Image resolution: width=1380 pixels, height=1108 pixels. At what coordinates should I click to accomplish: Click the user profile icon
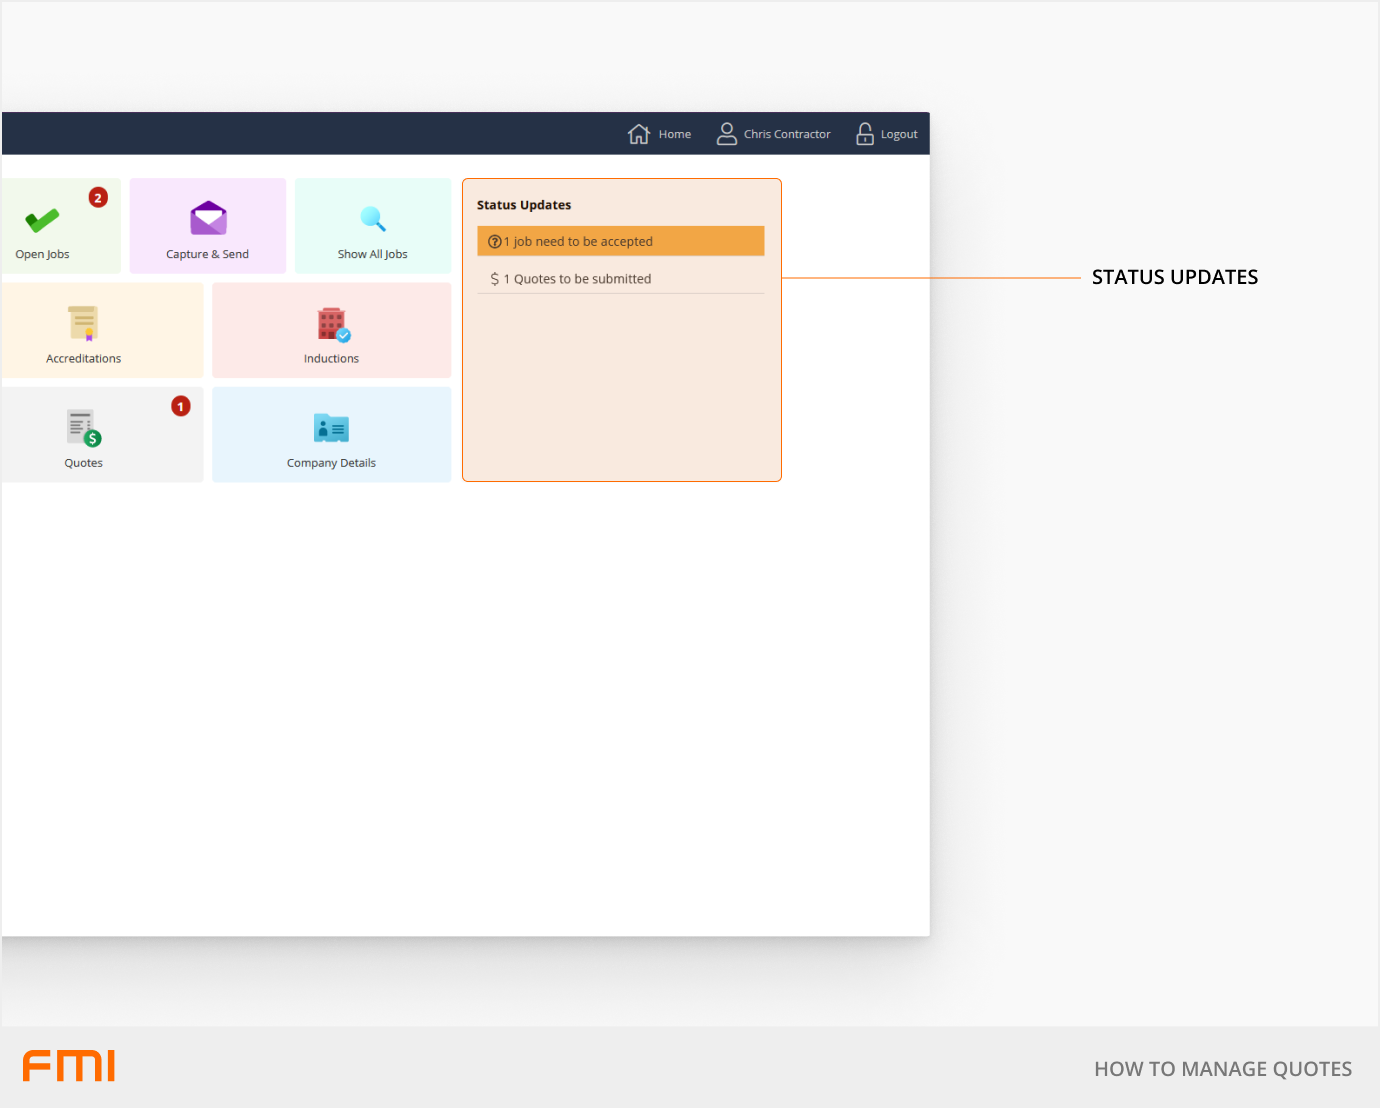coord(727,134)
